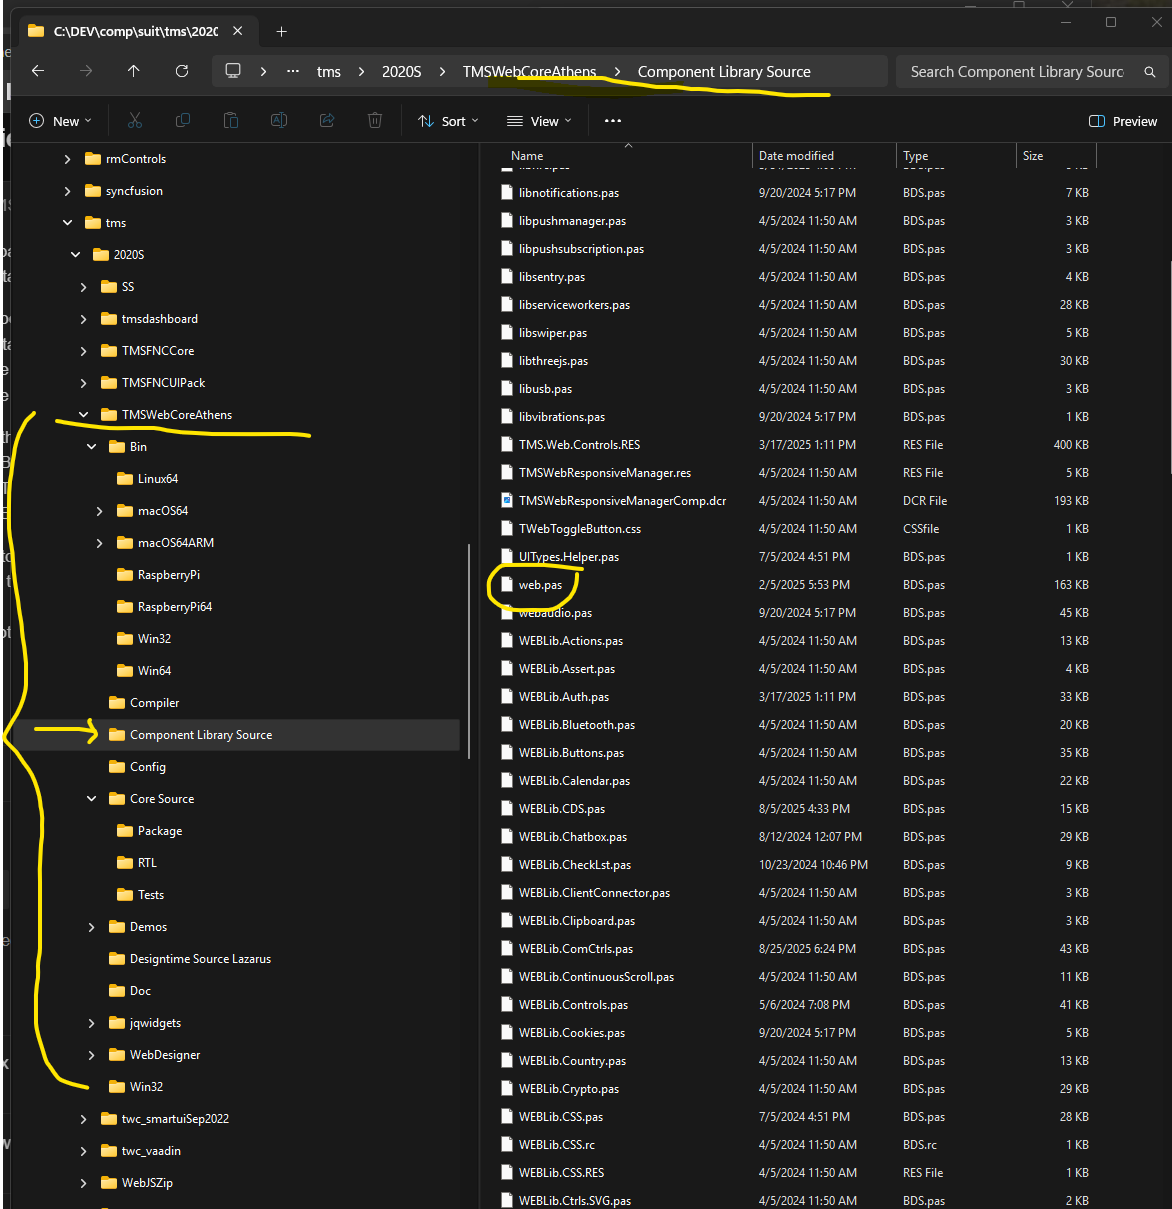
Task: Open the Sort dropdown menu
Action: [x=448, y=121]
